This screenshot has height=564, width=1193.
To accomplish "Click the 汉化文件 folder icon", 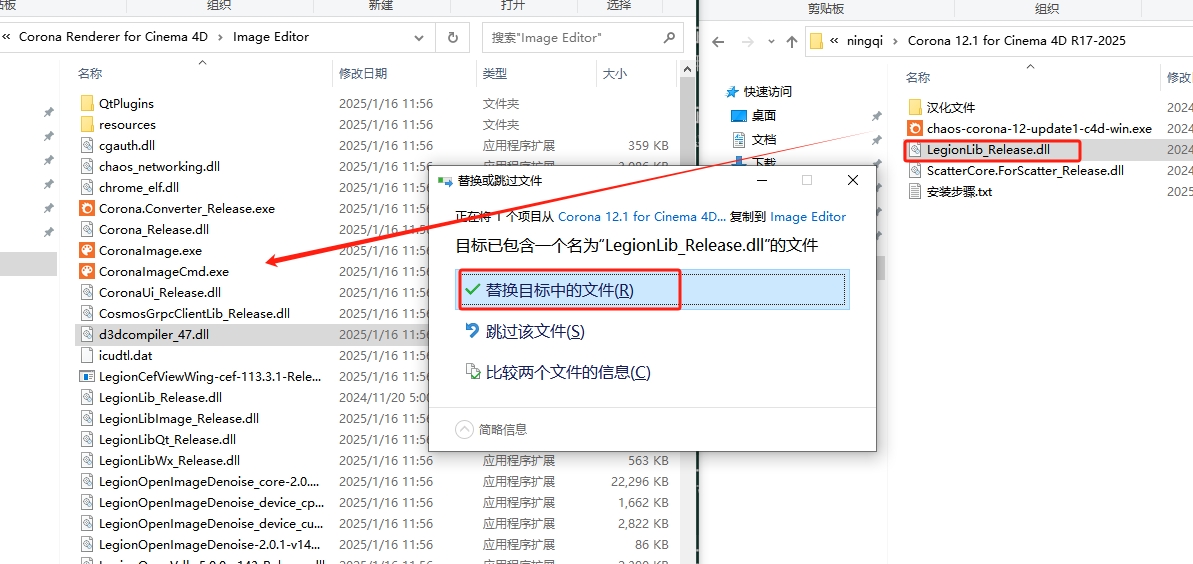I will (x=915, y=108).
